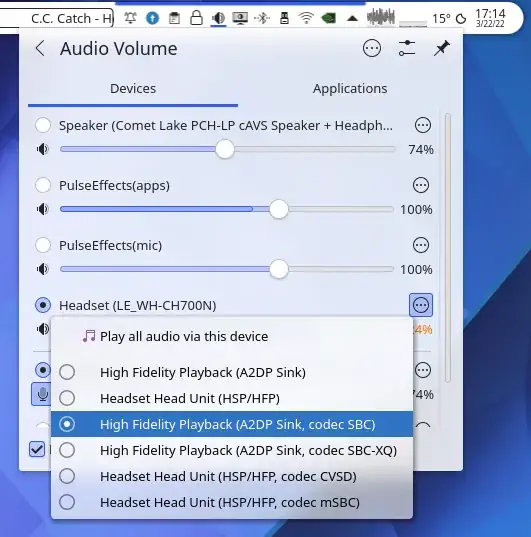Viewport: 531px width, 537px height.
Task: Switch to the Applications tab
Action: coord(350,89)
